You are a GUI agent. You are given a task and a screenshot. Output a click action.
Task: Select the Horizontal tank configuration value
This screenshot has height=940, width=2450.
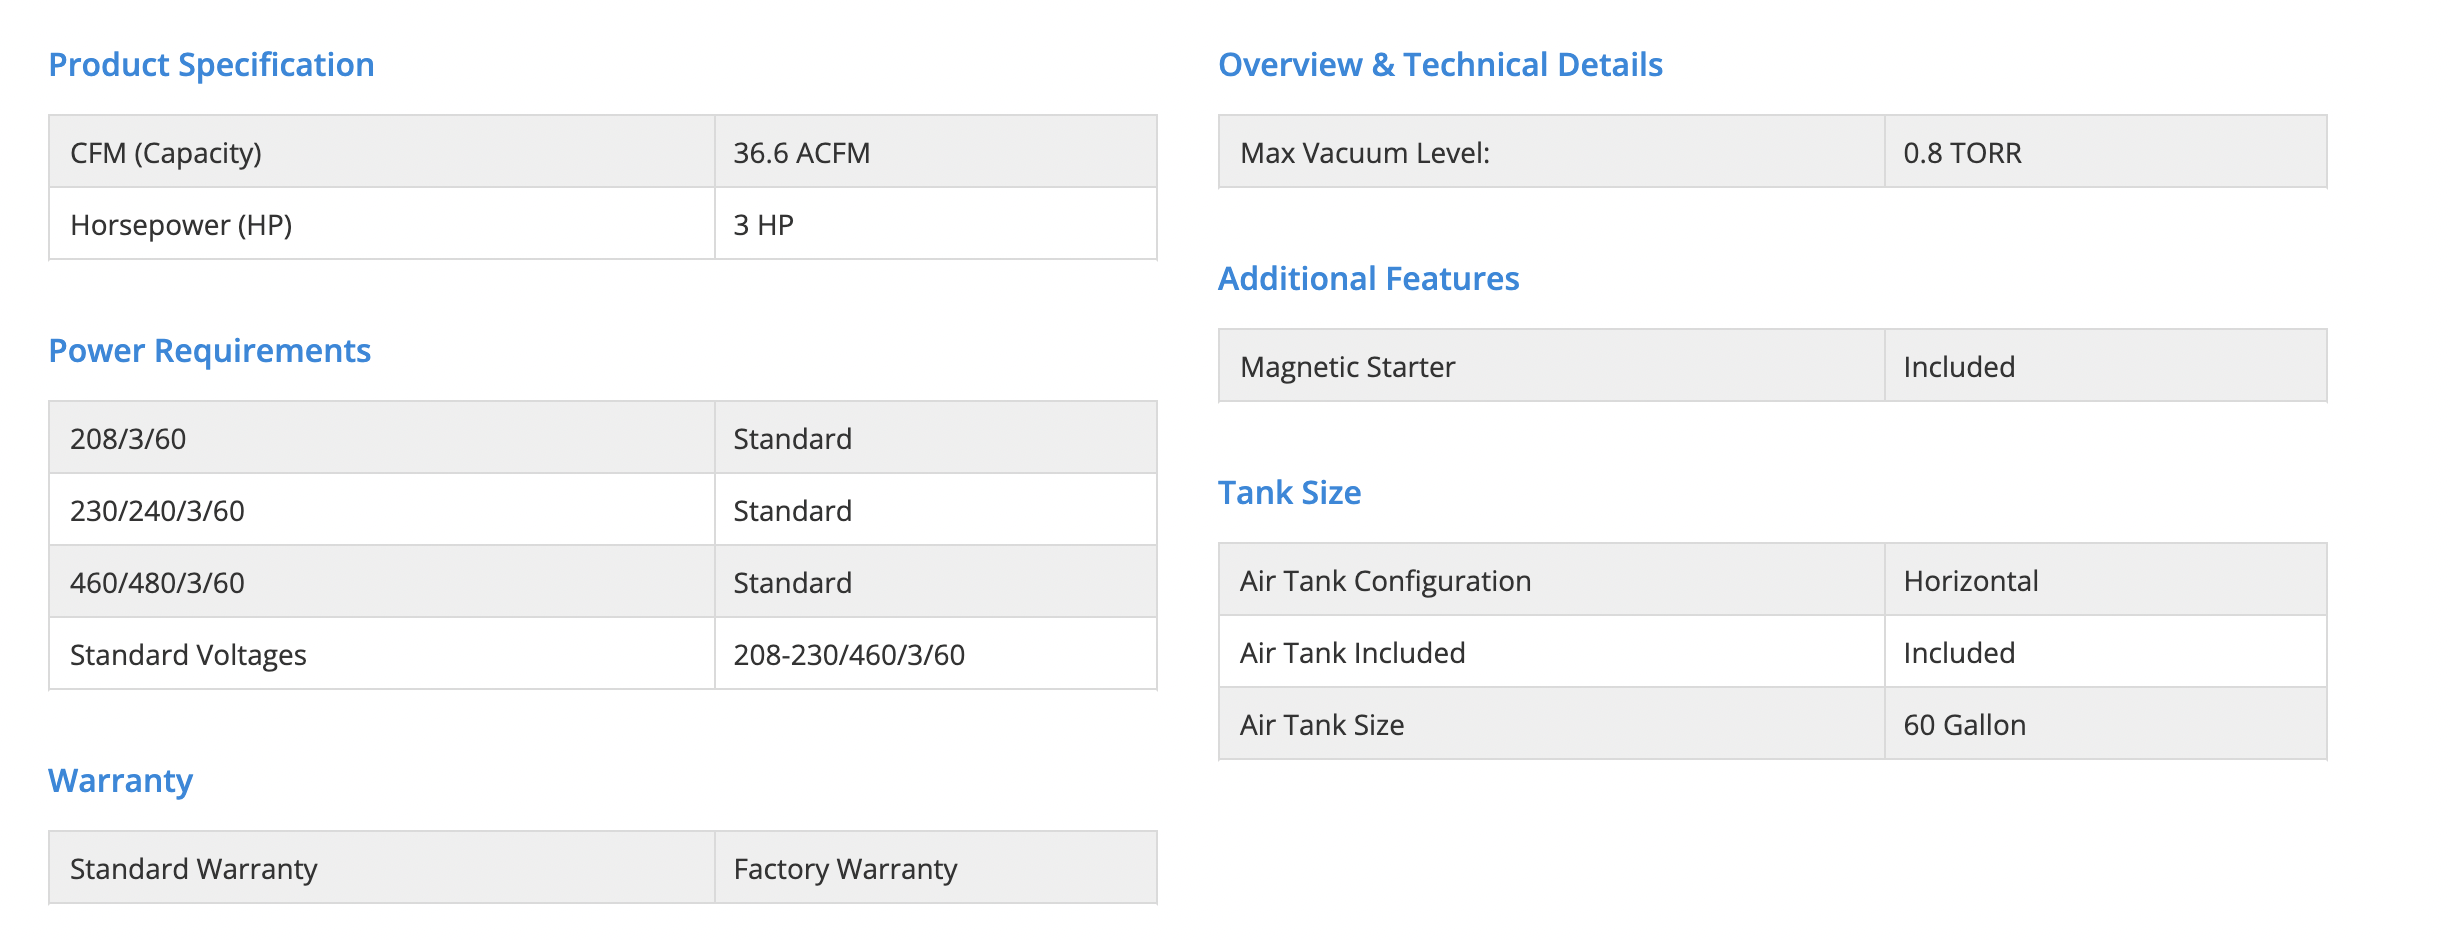click(1970, 581)
